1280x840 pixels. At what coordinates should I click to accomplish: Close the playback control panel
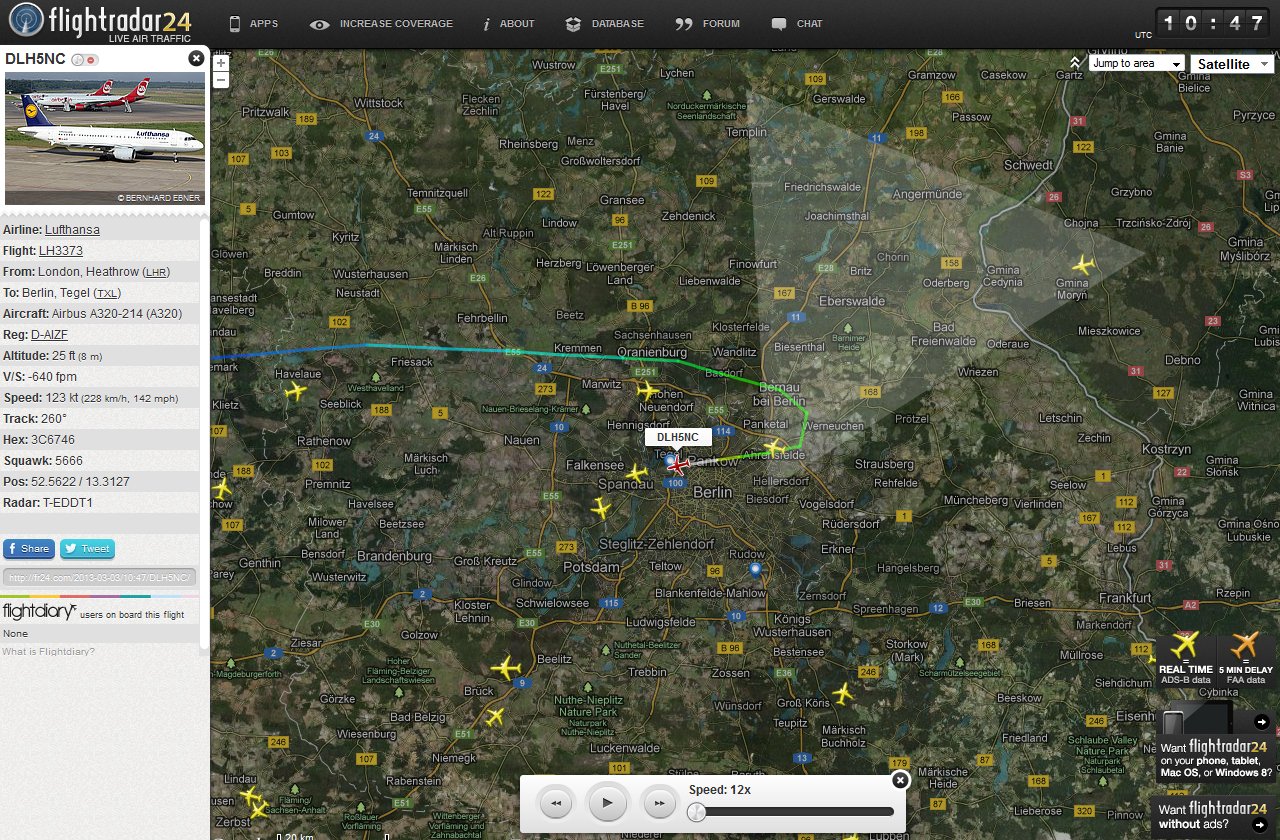point(900,780)
